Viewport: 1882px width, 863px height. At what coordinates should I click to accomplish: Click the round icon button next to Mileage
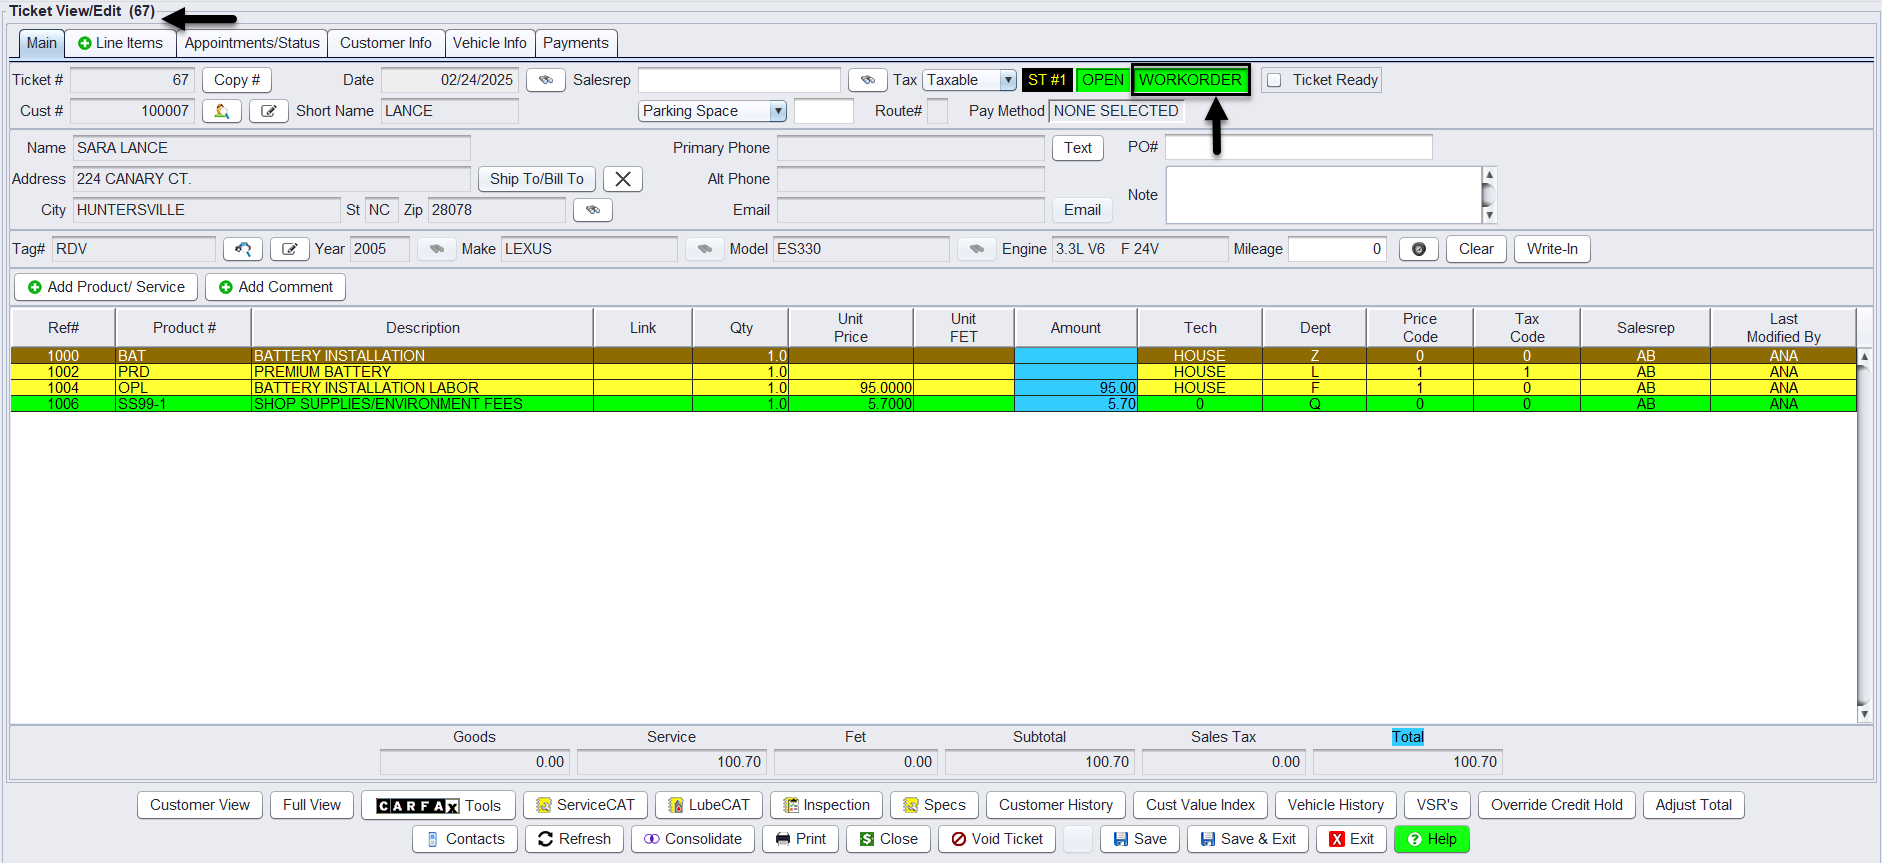pyautogui.click(x=1417, y=249)
